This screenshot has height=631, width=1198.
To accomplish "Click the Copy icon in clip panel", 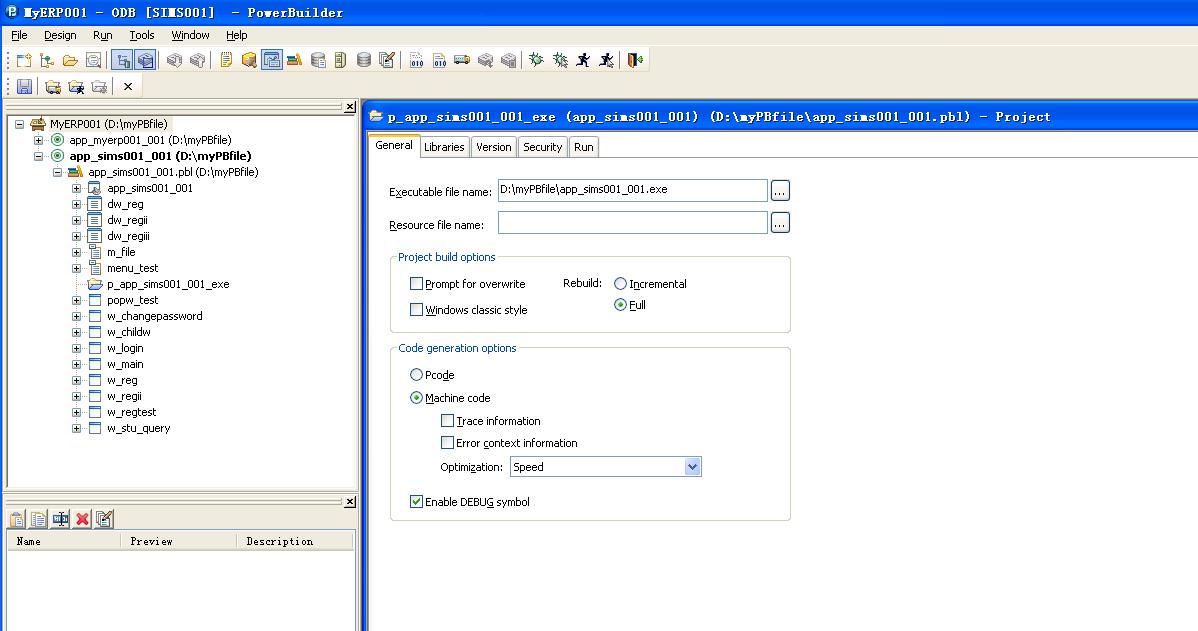I will [x=38, y=519].
